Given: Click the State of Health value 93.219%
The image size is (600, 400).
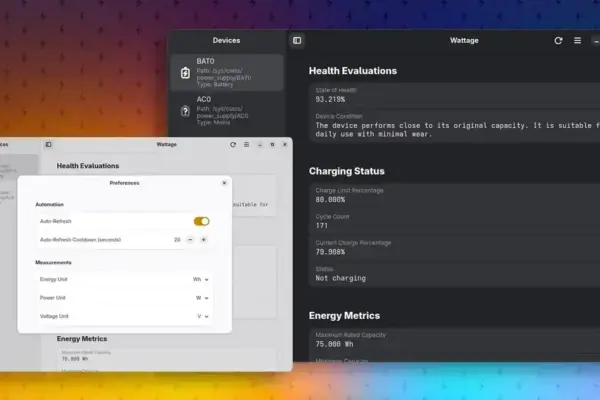Looking at the screenshot, I should point(330,100).
